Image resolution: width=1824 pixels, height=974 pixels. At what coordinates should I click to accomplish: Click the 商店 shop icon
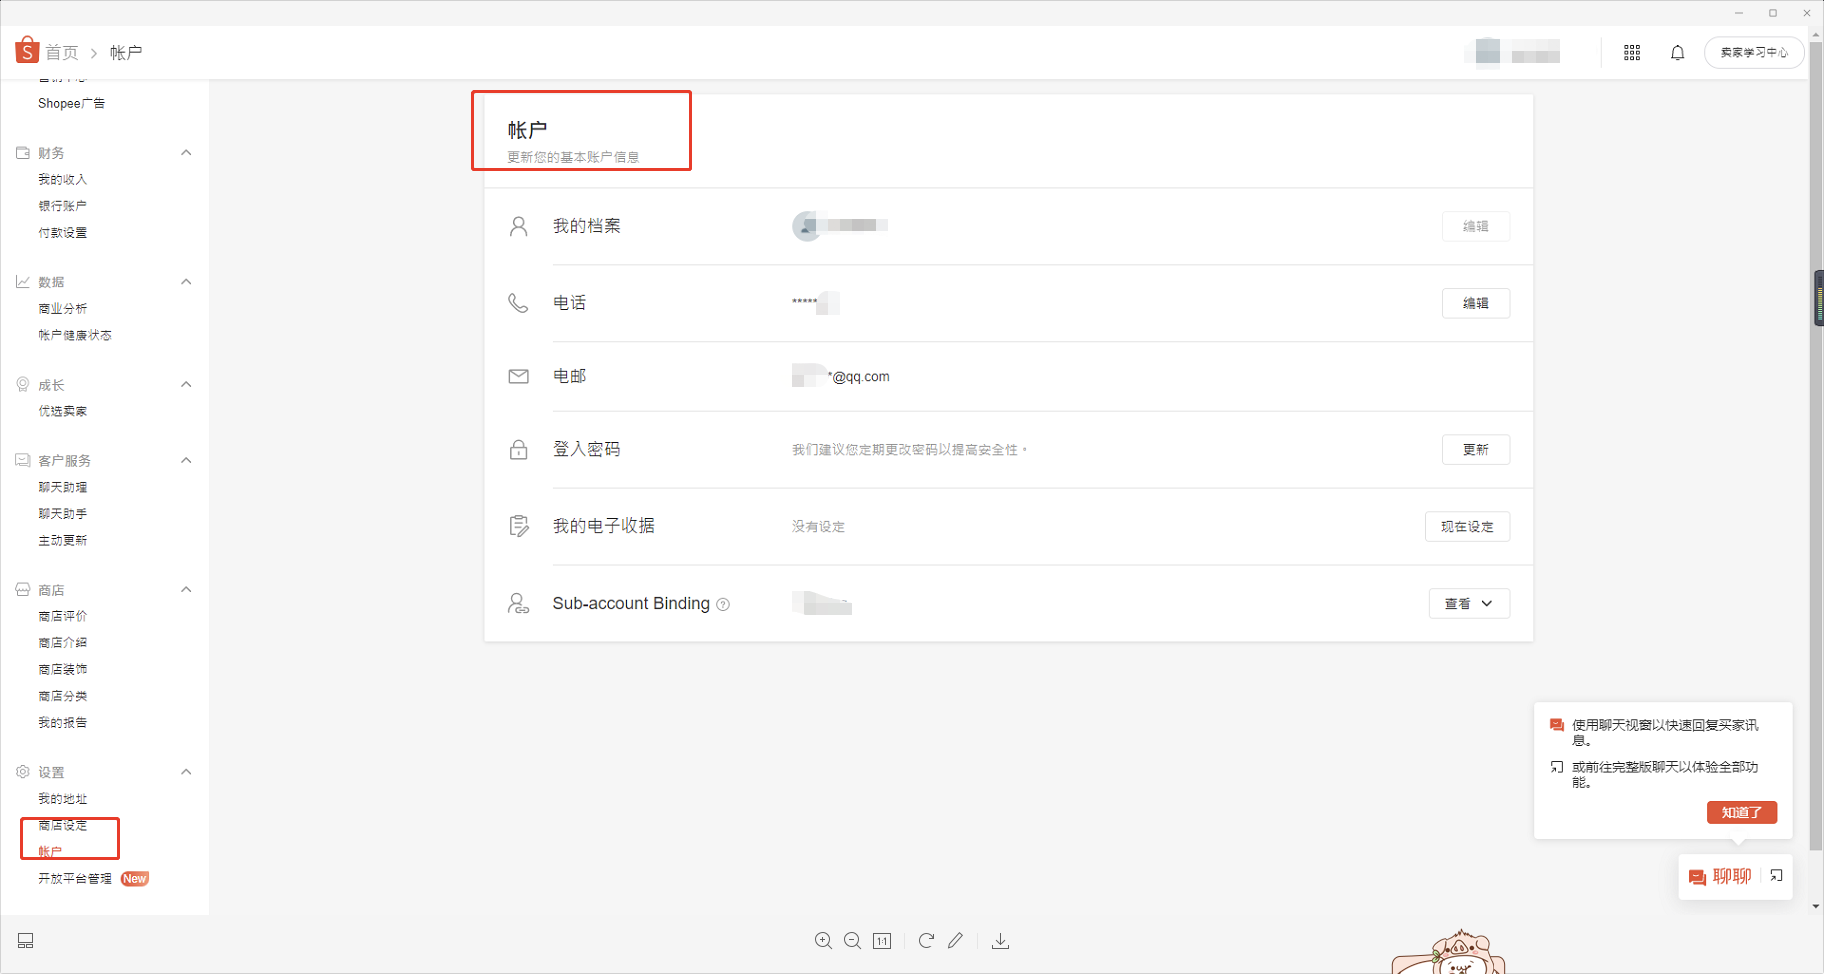23,590
